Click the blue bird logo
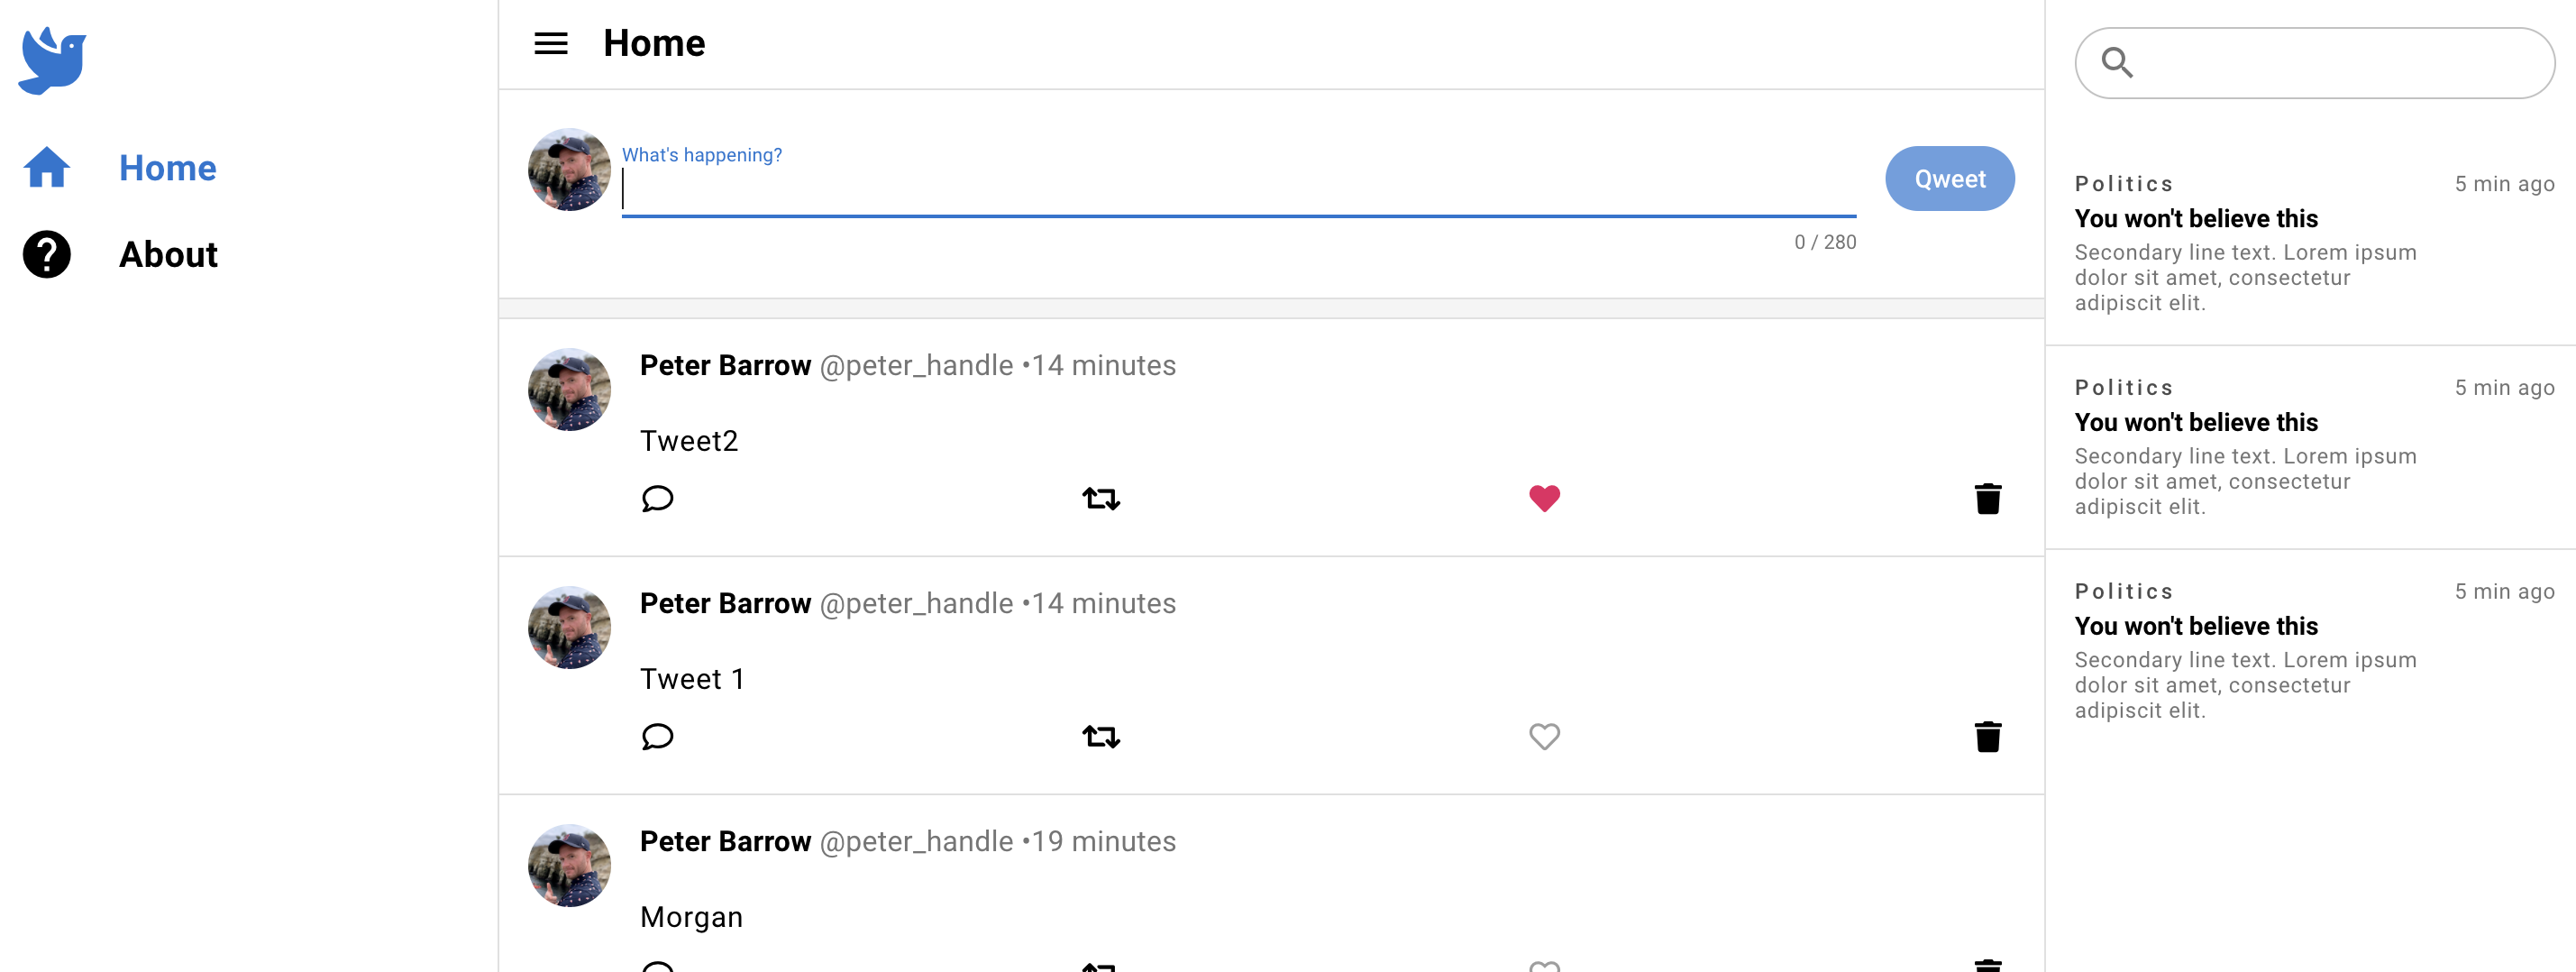 point(52,60)
